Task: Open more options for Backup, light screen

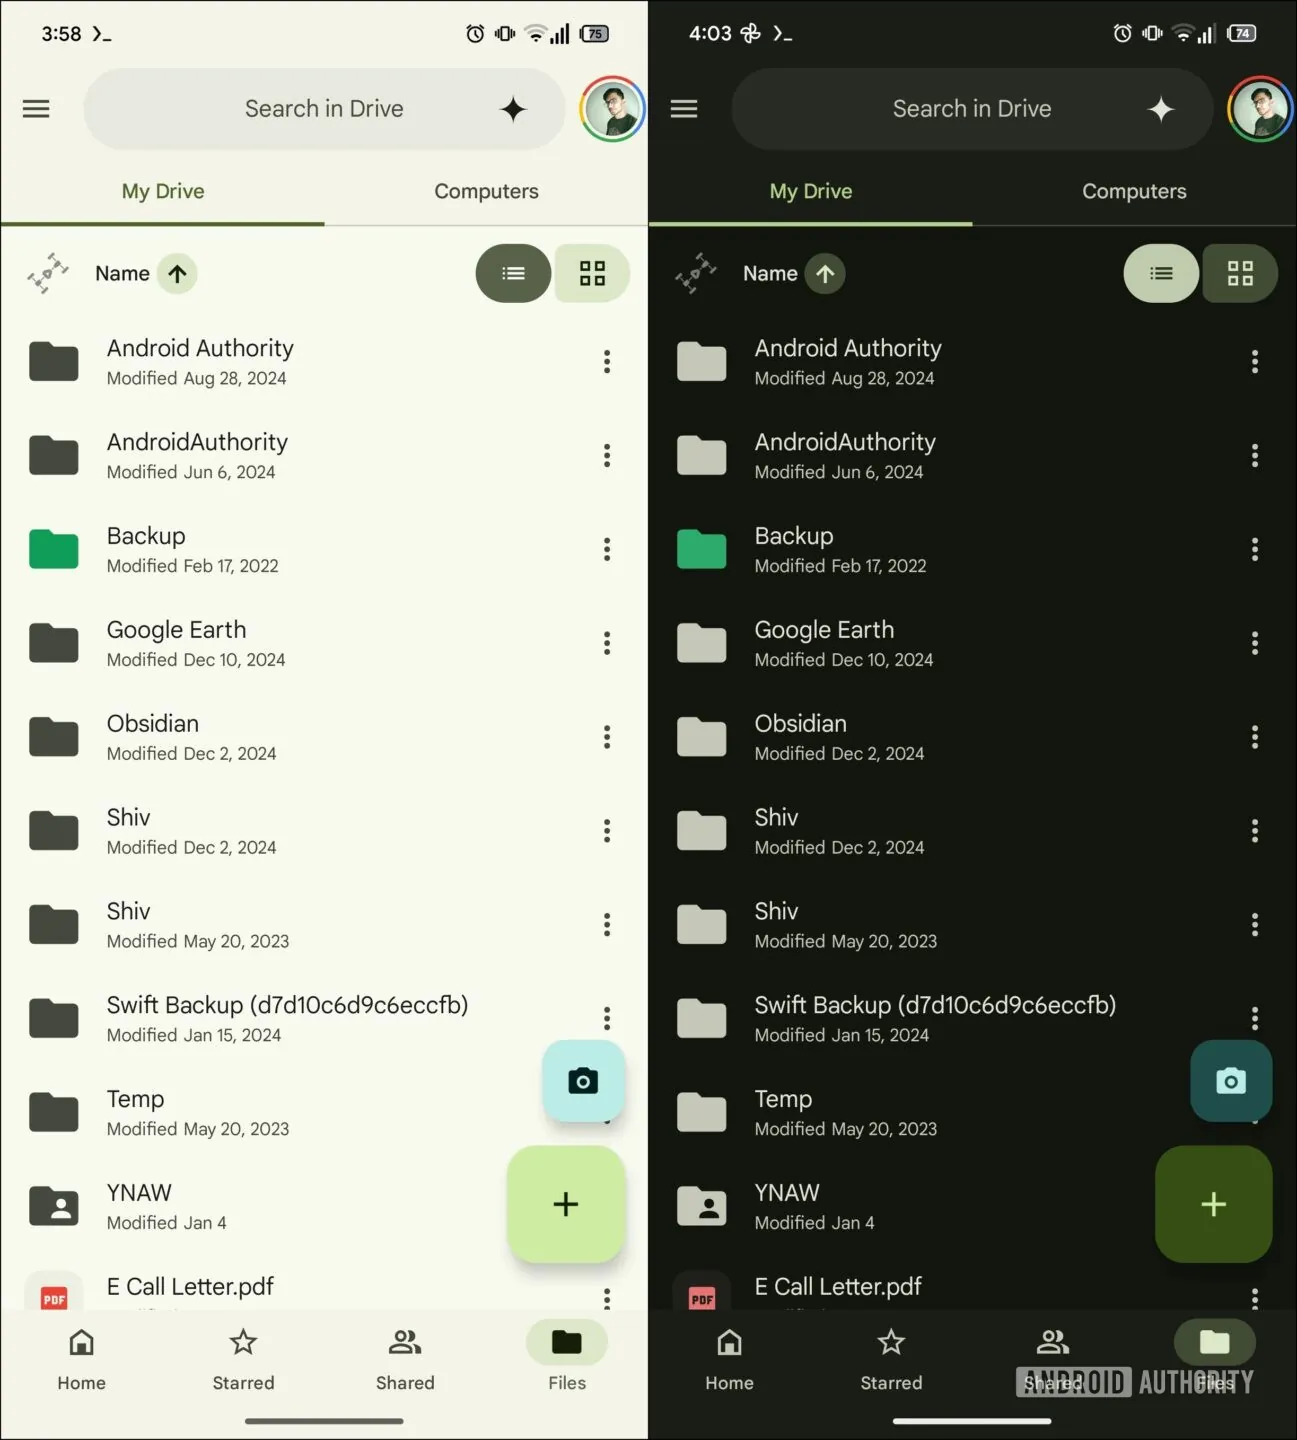Action: [x=607, y=549]
